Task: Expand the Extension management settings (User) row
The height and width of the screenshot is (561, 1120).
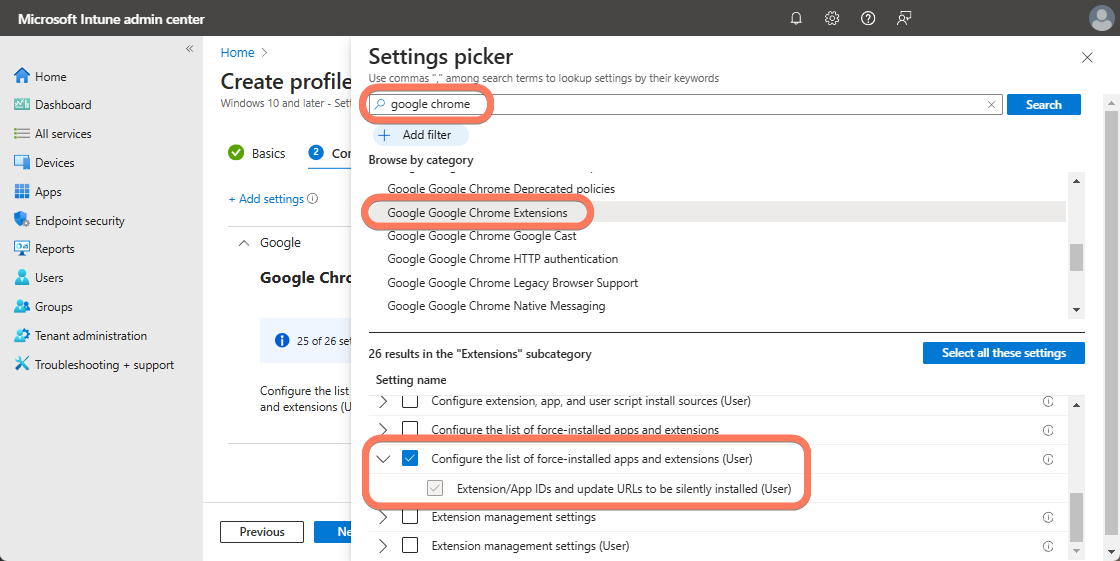Action: pyautogui.click(x=384, y=546)
